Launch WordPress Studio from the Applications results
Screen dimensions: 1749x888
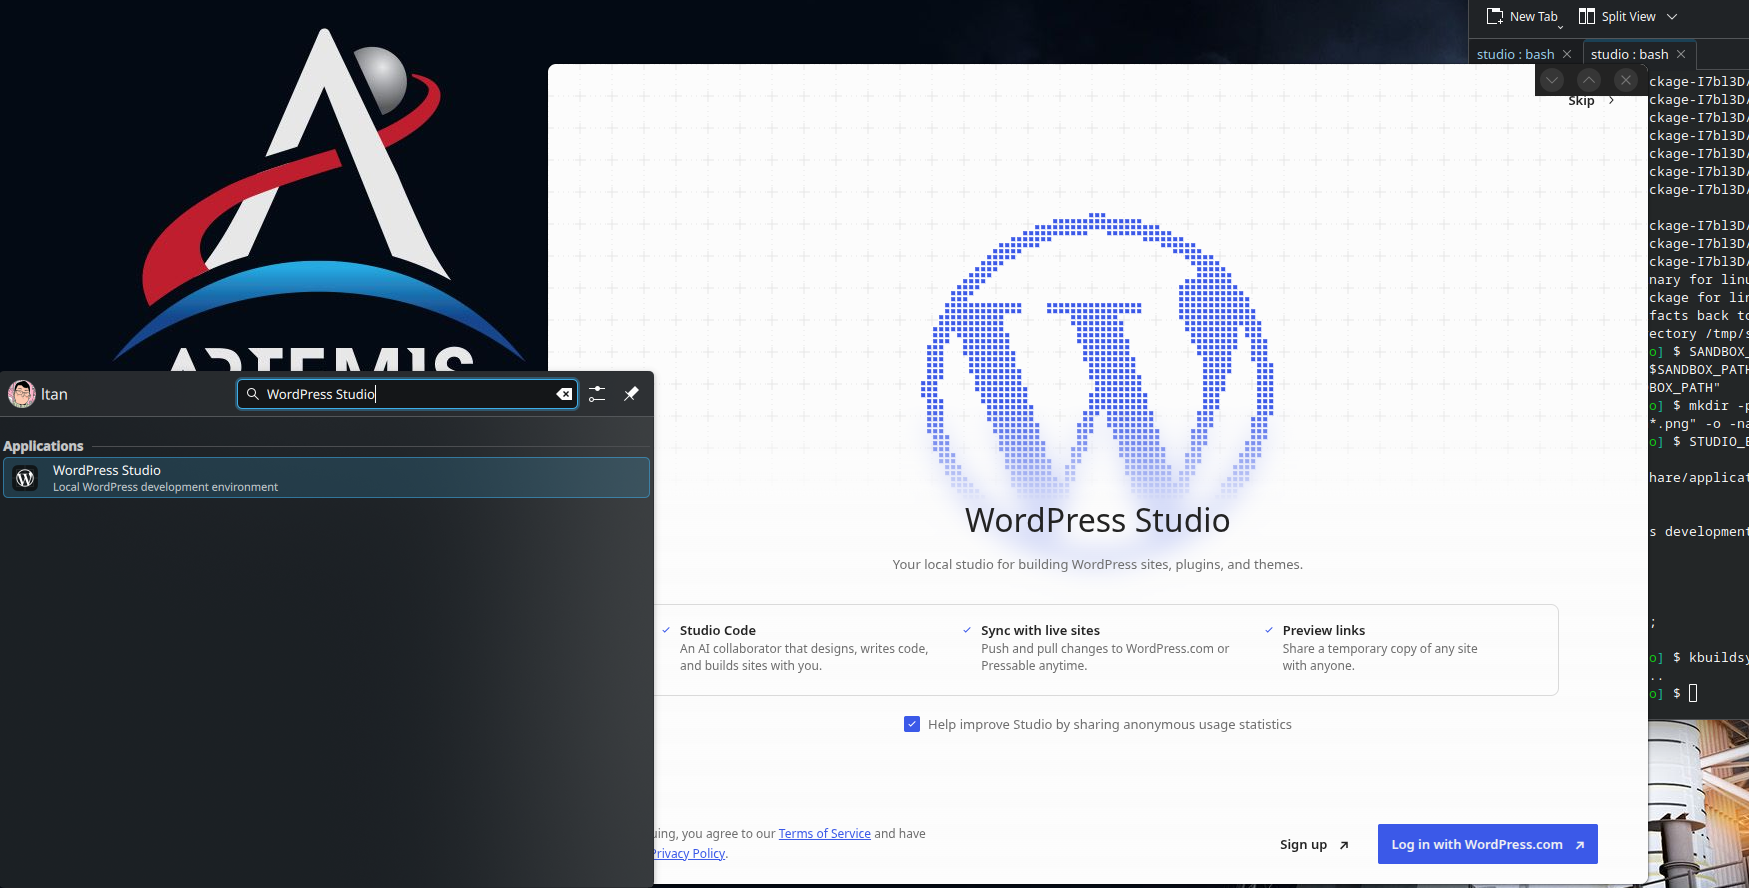pos(326,478)
